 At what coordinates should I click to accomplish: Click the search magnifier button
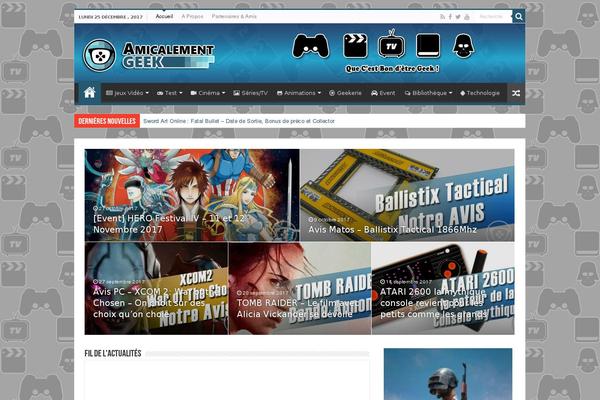(x=518, y=16)
